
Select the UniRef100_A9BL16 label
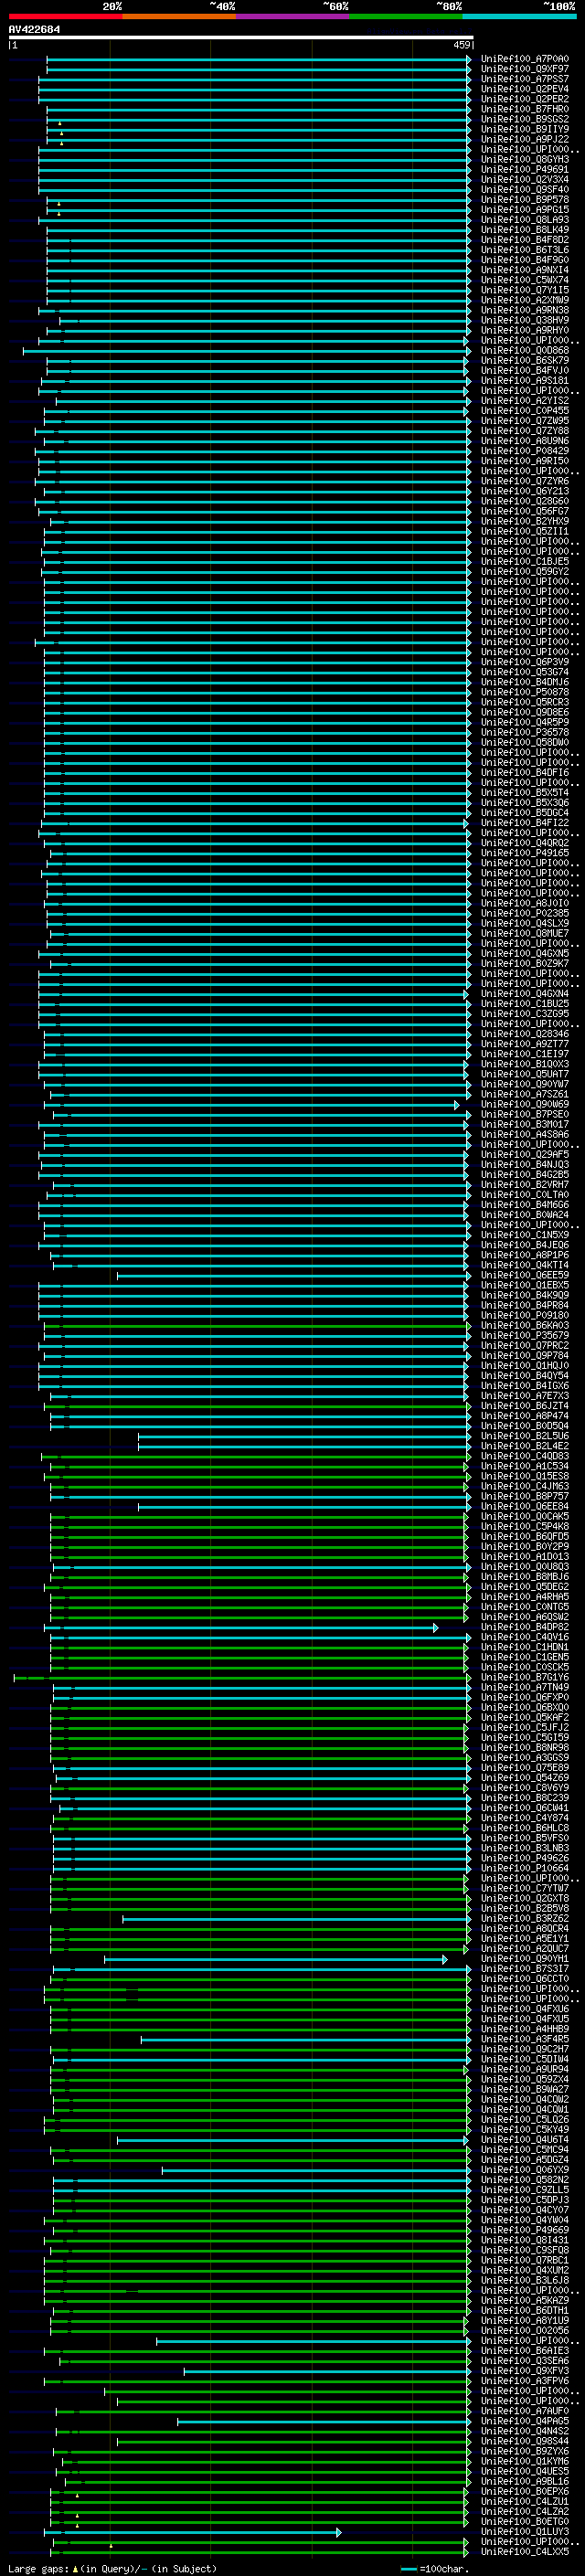(x=524, y=2482)
